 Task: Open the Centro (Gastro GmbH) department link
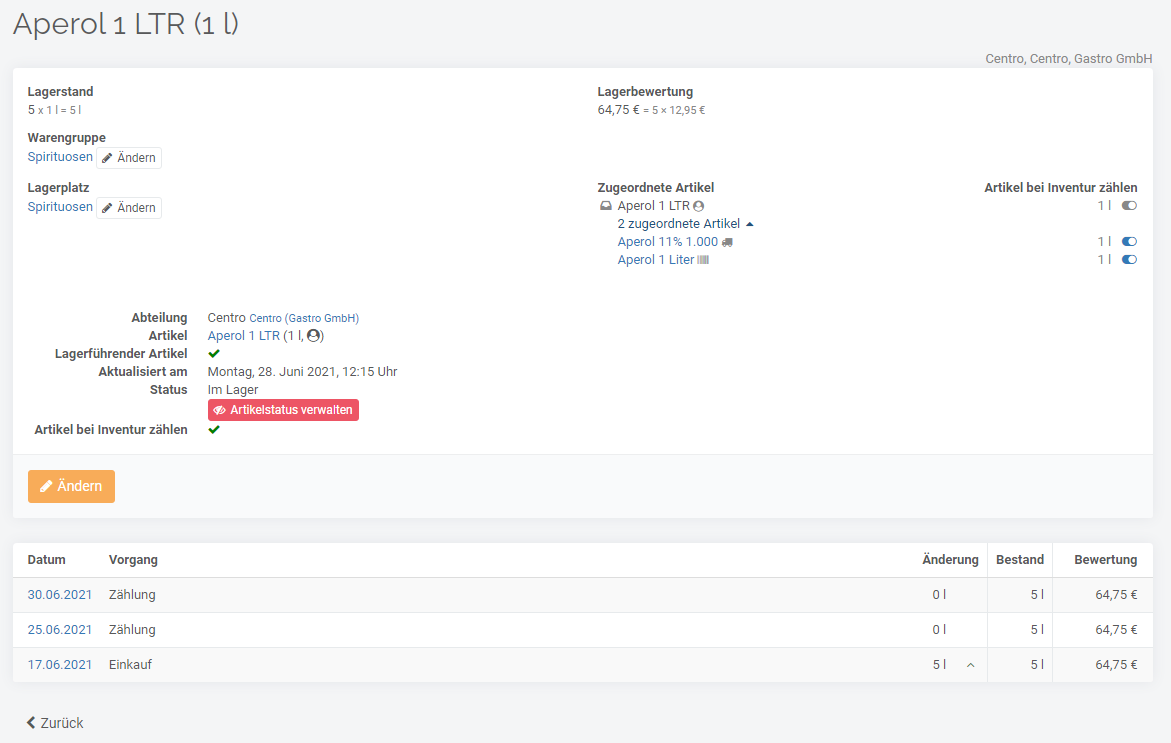point(304,318)
